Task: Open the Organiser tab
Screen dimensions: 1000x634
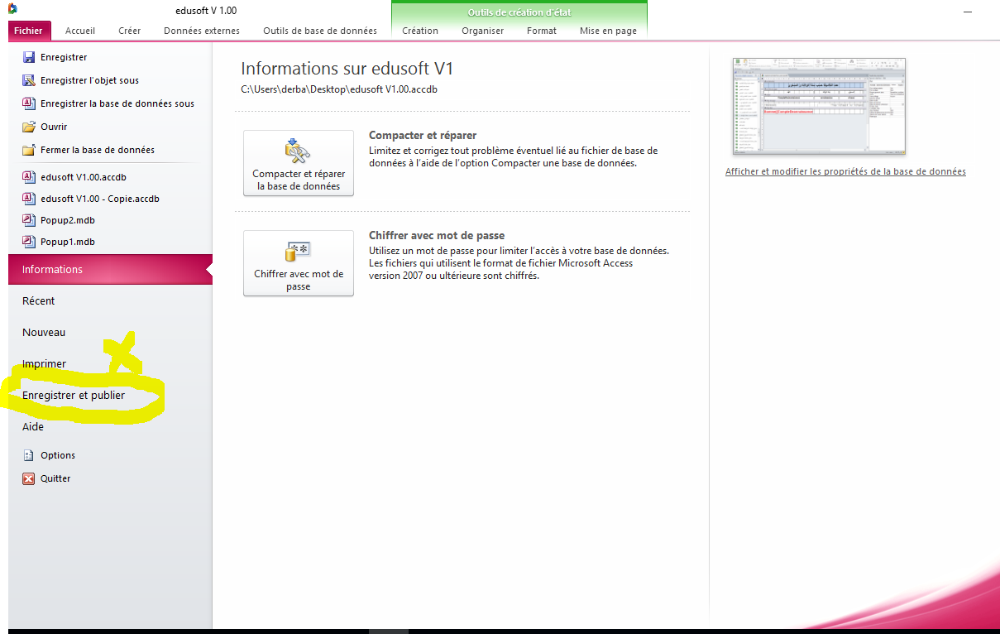Action: pyautogui.click(x=482, y=31)
